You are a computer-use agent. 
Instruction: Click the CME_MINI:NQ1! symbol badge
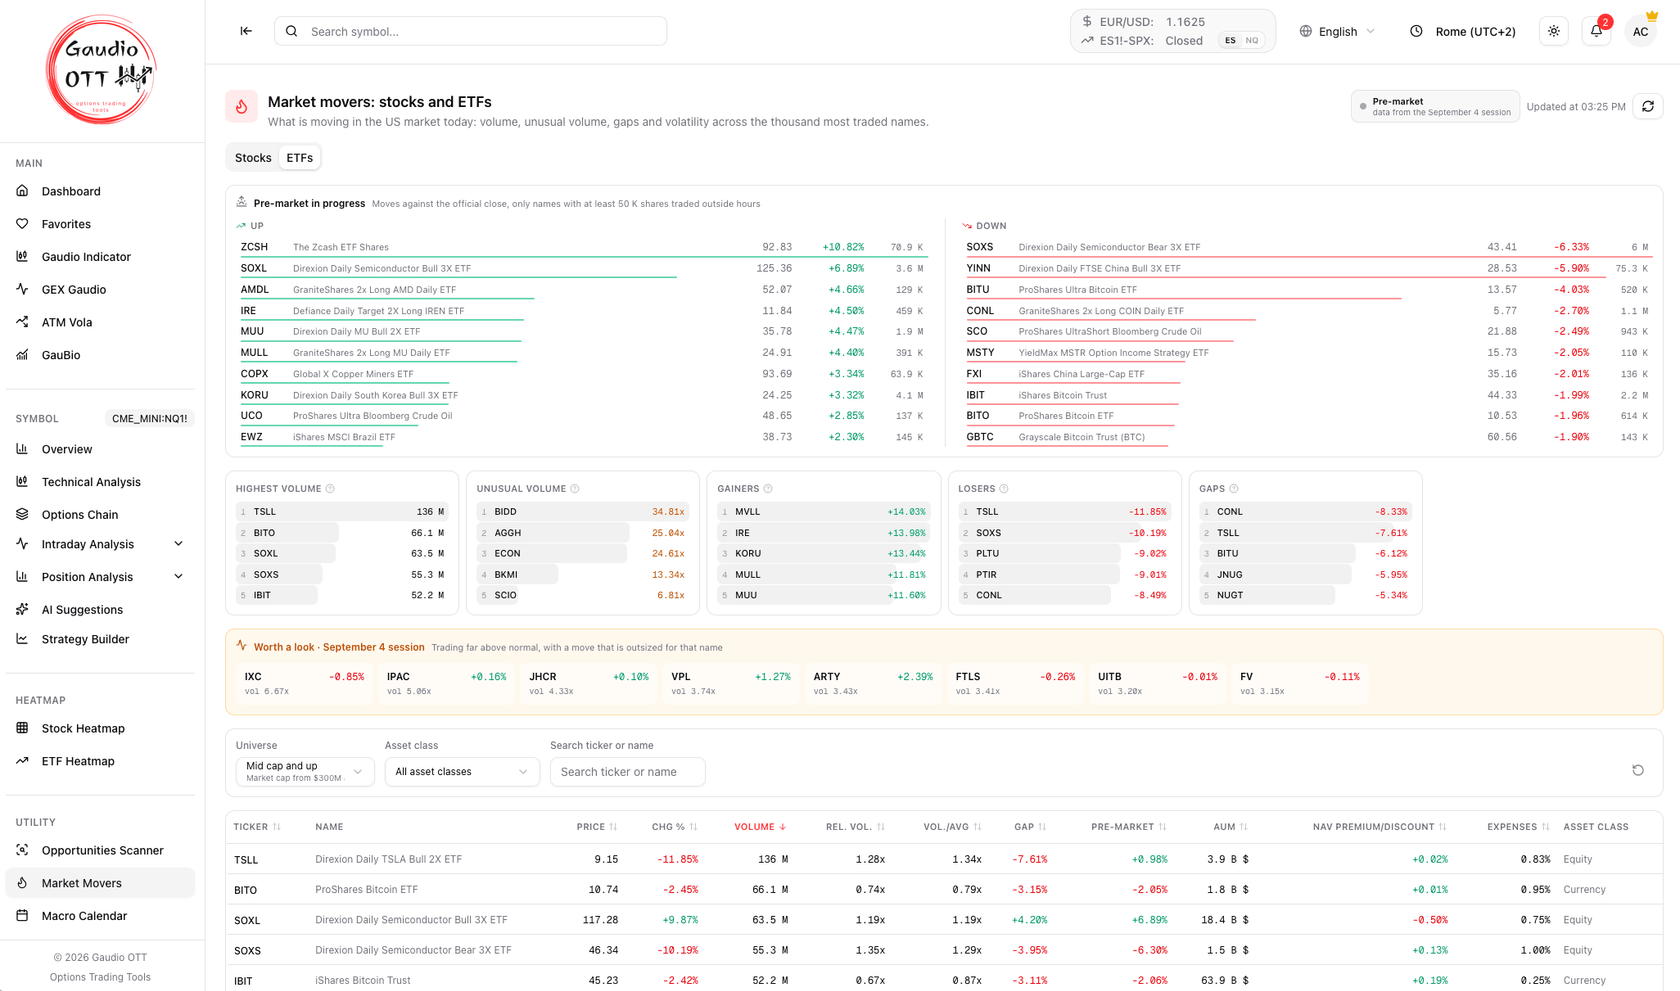[x=149, y=418]
